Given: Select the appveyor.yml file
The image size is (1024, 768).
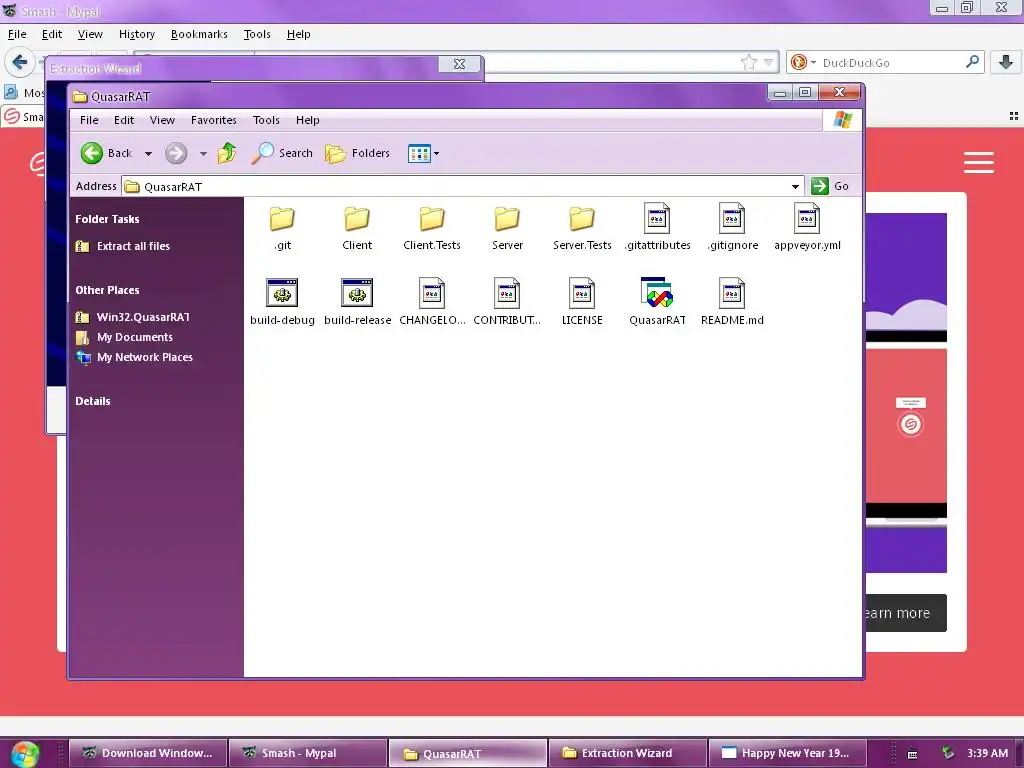Looking at the screenshot, I should (x=807, y=228).
